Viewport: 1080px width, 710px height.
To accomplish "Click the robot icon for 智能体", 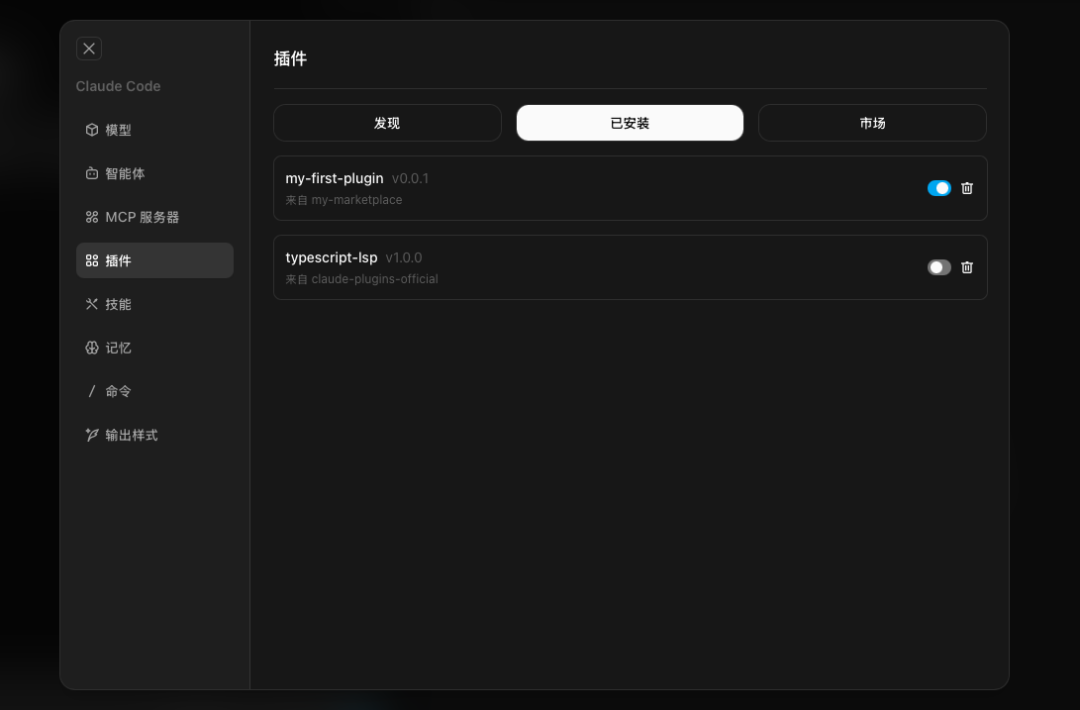I will coord(92,174).
